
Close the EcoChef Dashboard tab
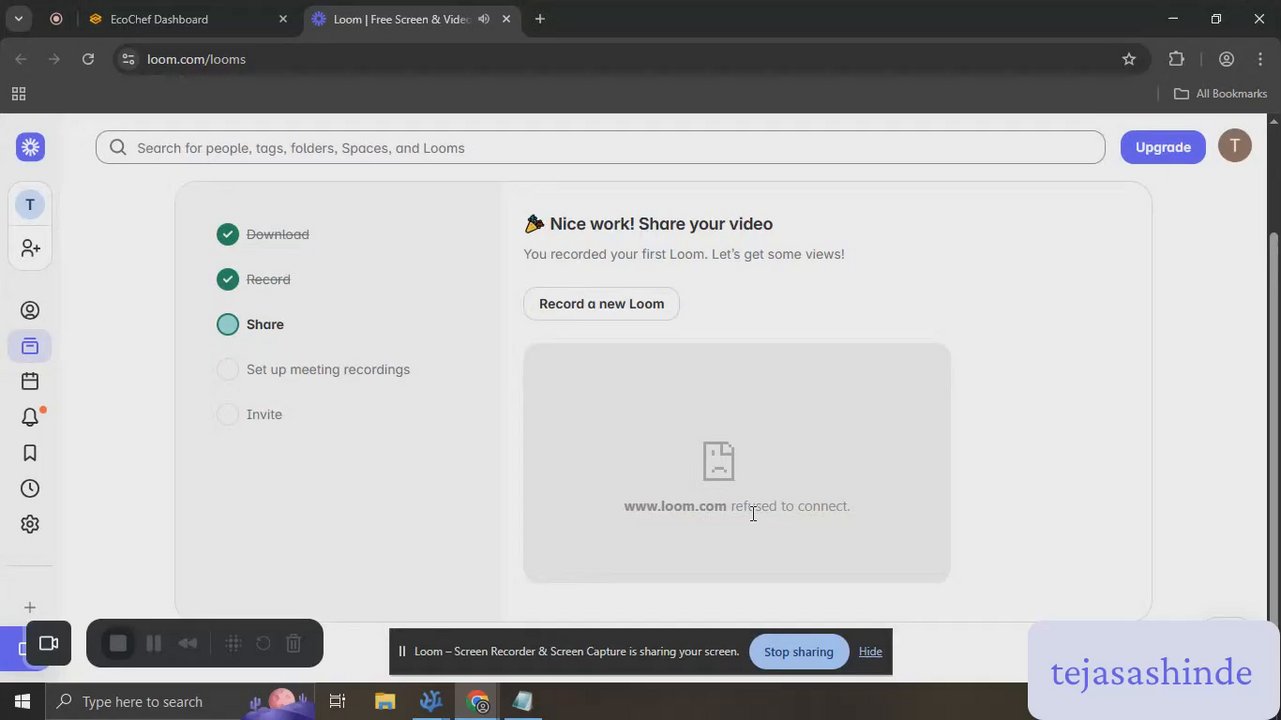tap(283, 19)
